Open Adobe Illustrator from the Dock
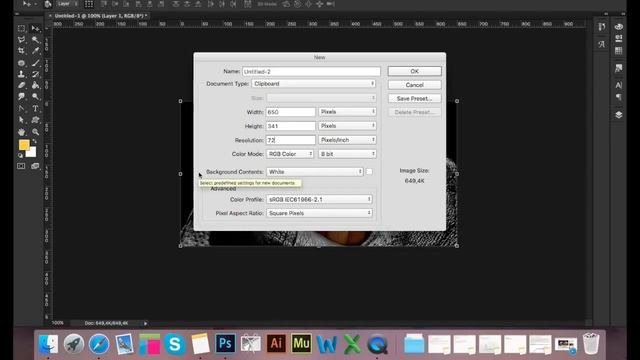The width and height of the screenshot is (640, 360). tap(276, 344)
